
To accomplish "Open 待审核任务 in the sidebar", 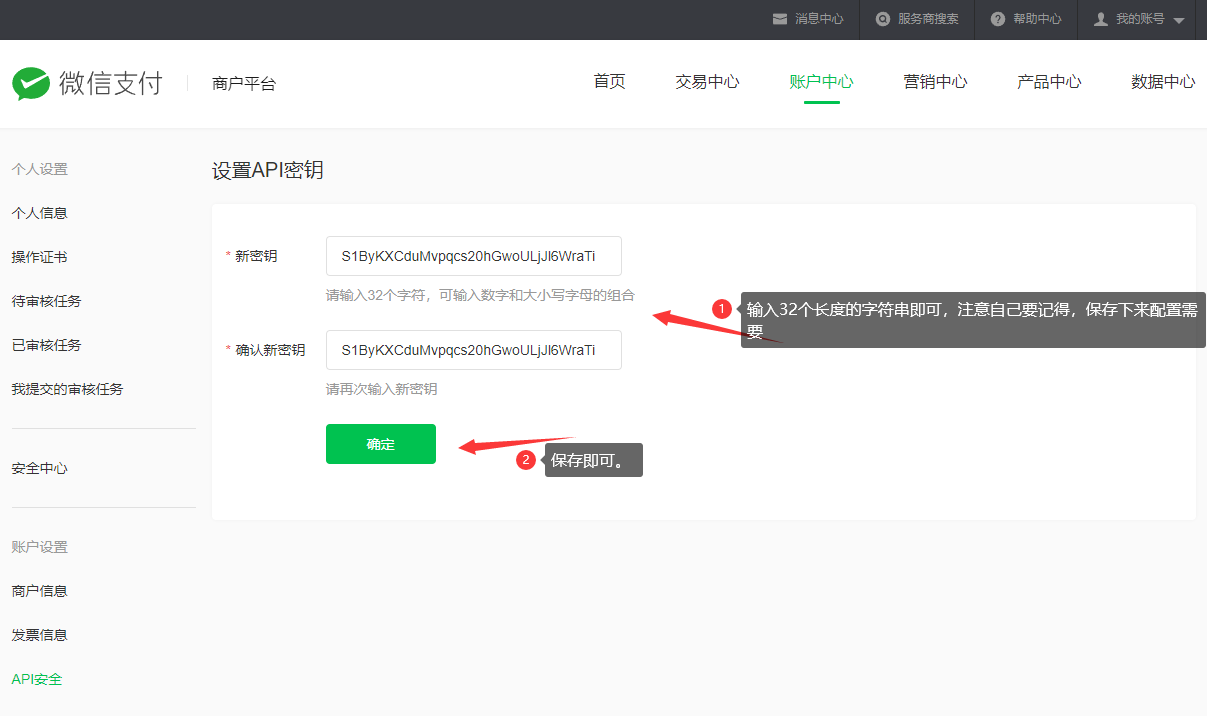I will click(x=47, y=301).
